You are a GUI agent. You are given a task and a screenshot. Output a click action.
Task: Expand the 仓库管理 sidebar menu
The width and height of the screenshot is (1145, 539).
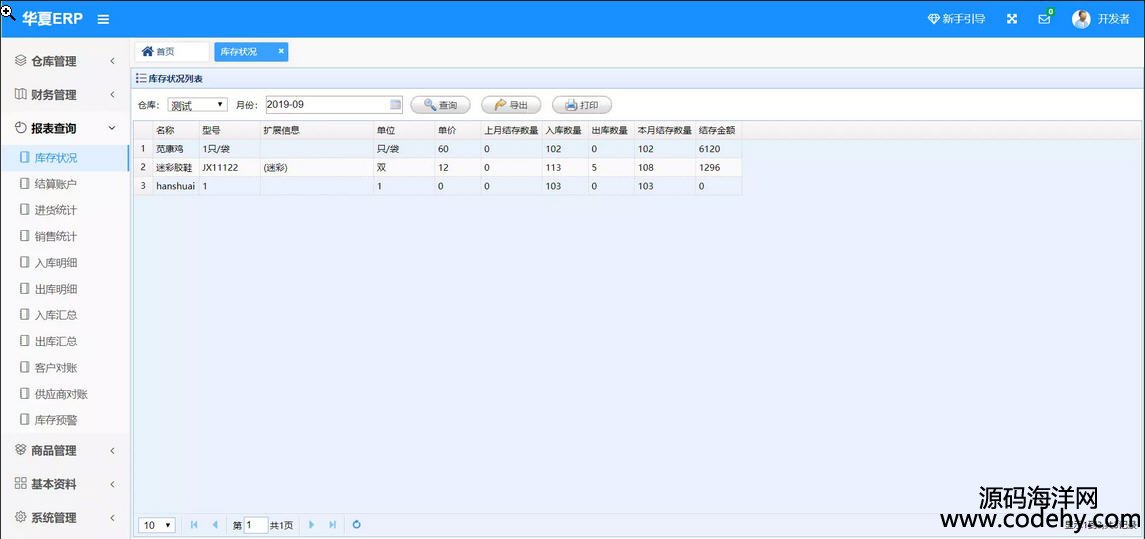(x=65, y=61)
